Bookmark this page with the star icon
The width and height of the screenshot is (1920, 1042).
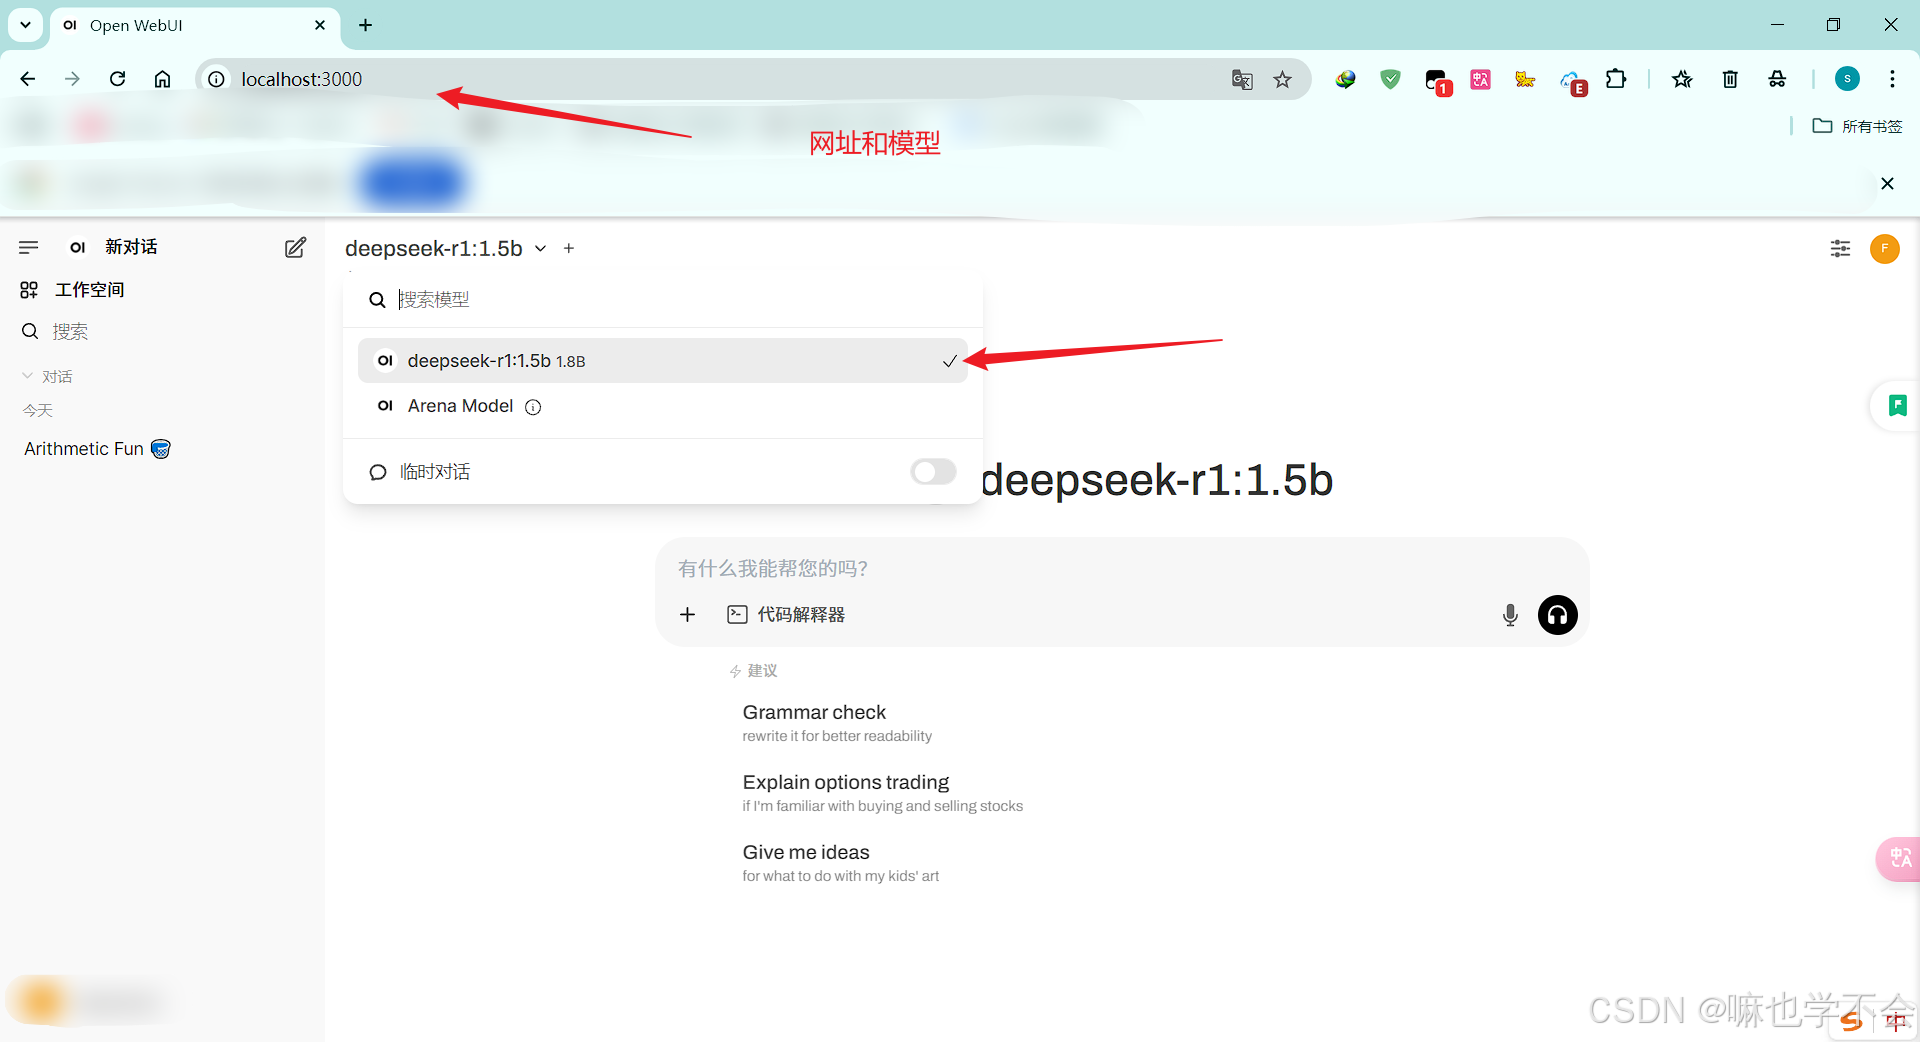1283,80
